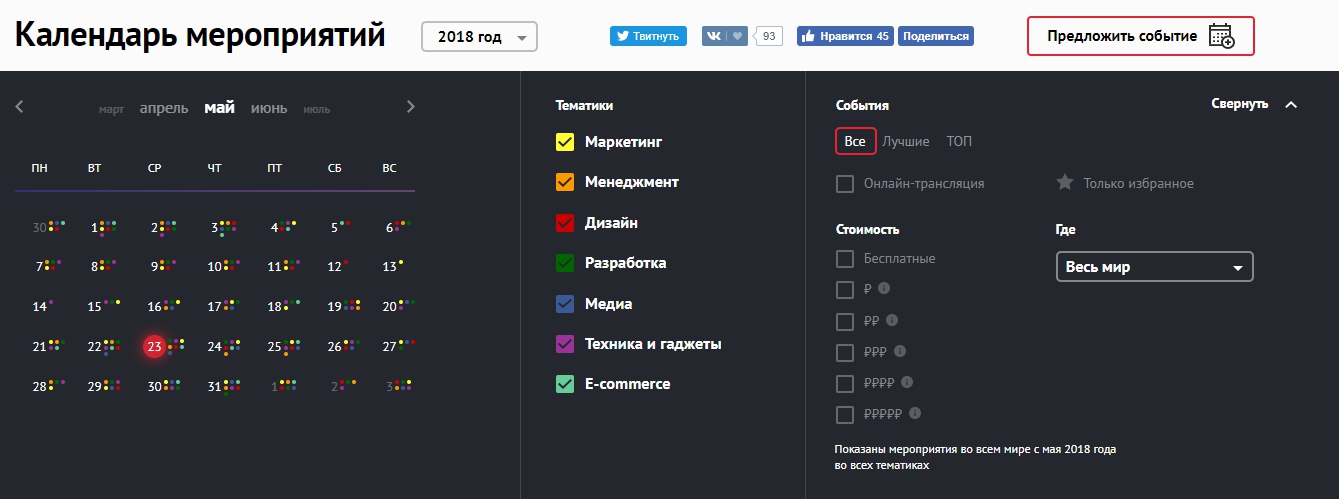This screenshot has width=1339, height=499.
Task: Open the 2018 год year dropdown
Action: 479,37
